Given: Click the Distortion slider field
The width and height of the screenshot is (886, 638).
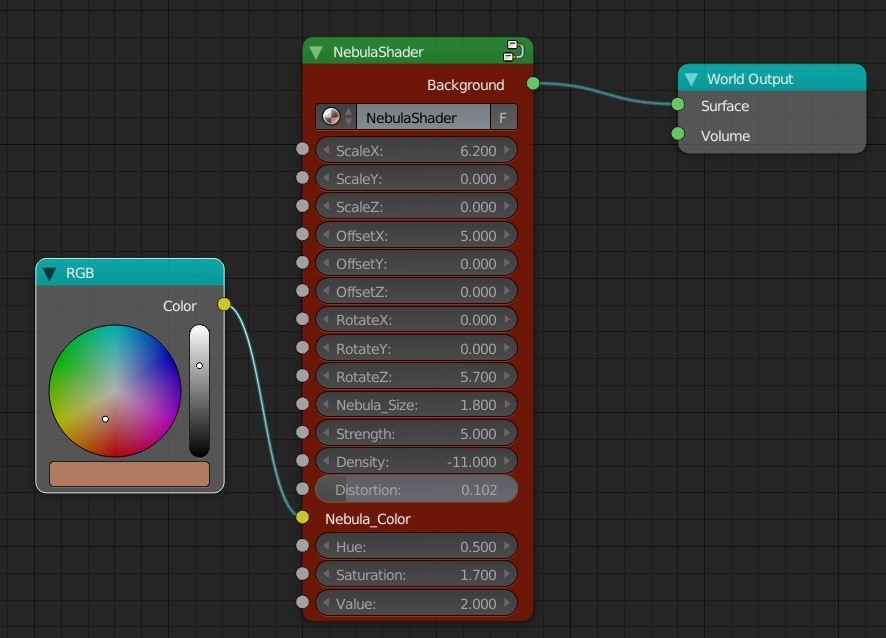Looking at the screenshot, I should (x=416, y=490).
